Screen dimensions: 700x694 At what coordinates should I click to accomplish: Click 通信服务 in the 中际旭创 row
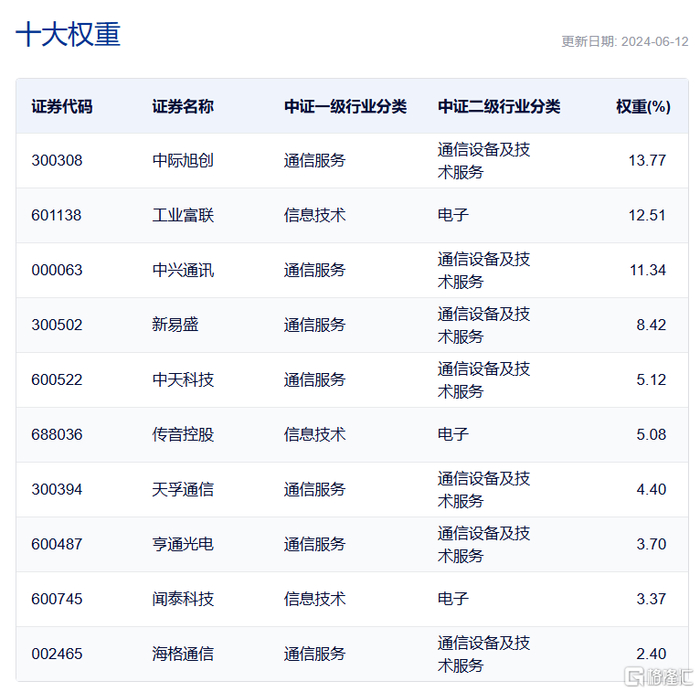click(x=314, y=160)
